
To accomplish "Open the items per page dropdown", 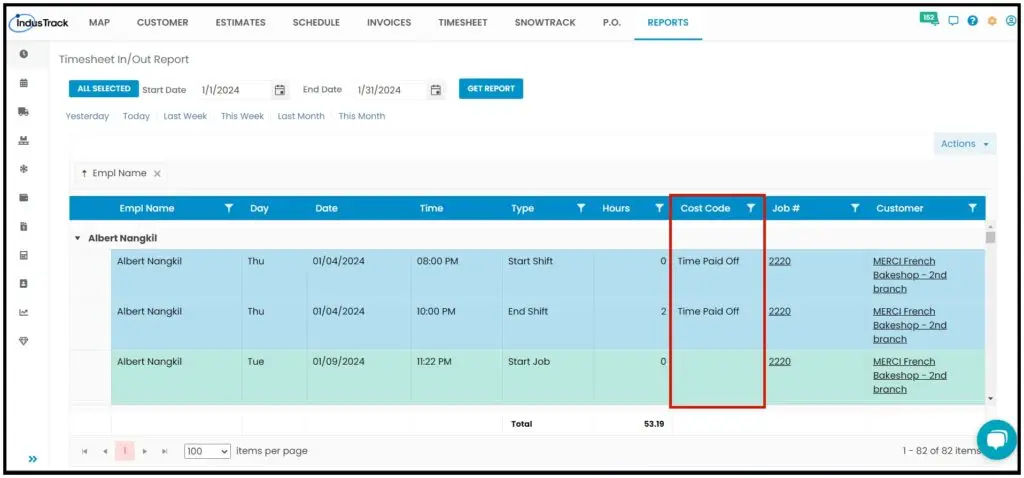I will tap(208, 451).
